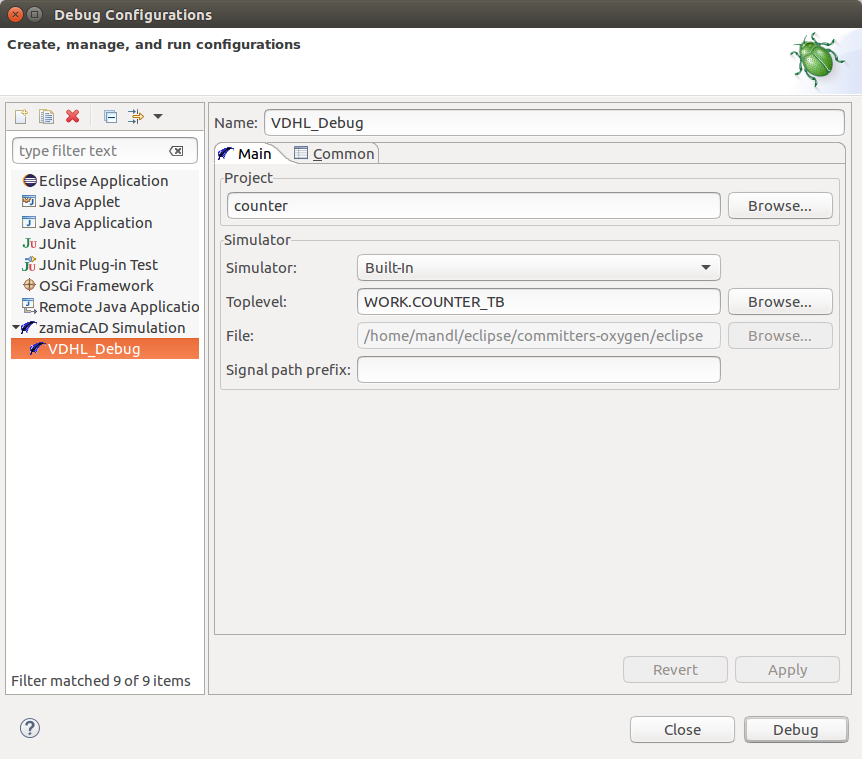Switch to the Common tab
The width and height of the screenshot is (862, 759).
pyautogui.click(x=334, y=154)
